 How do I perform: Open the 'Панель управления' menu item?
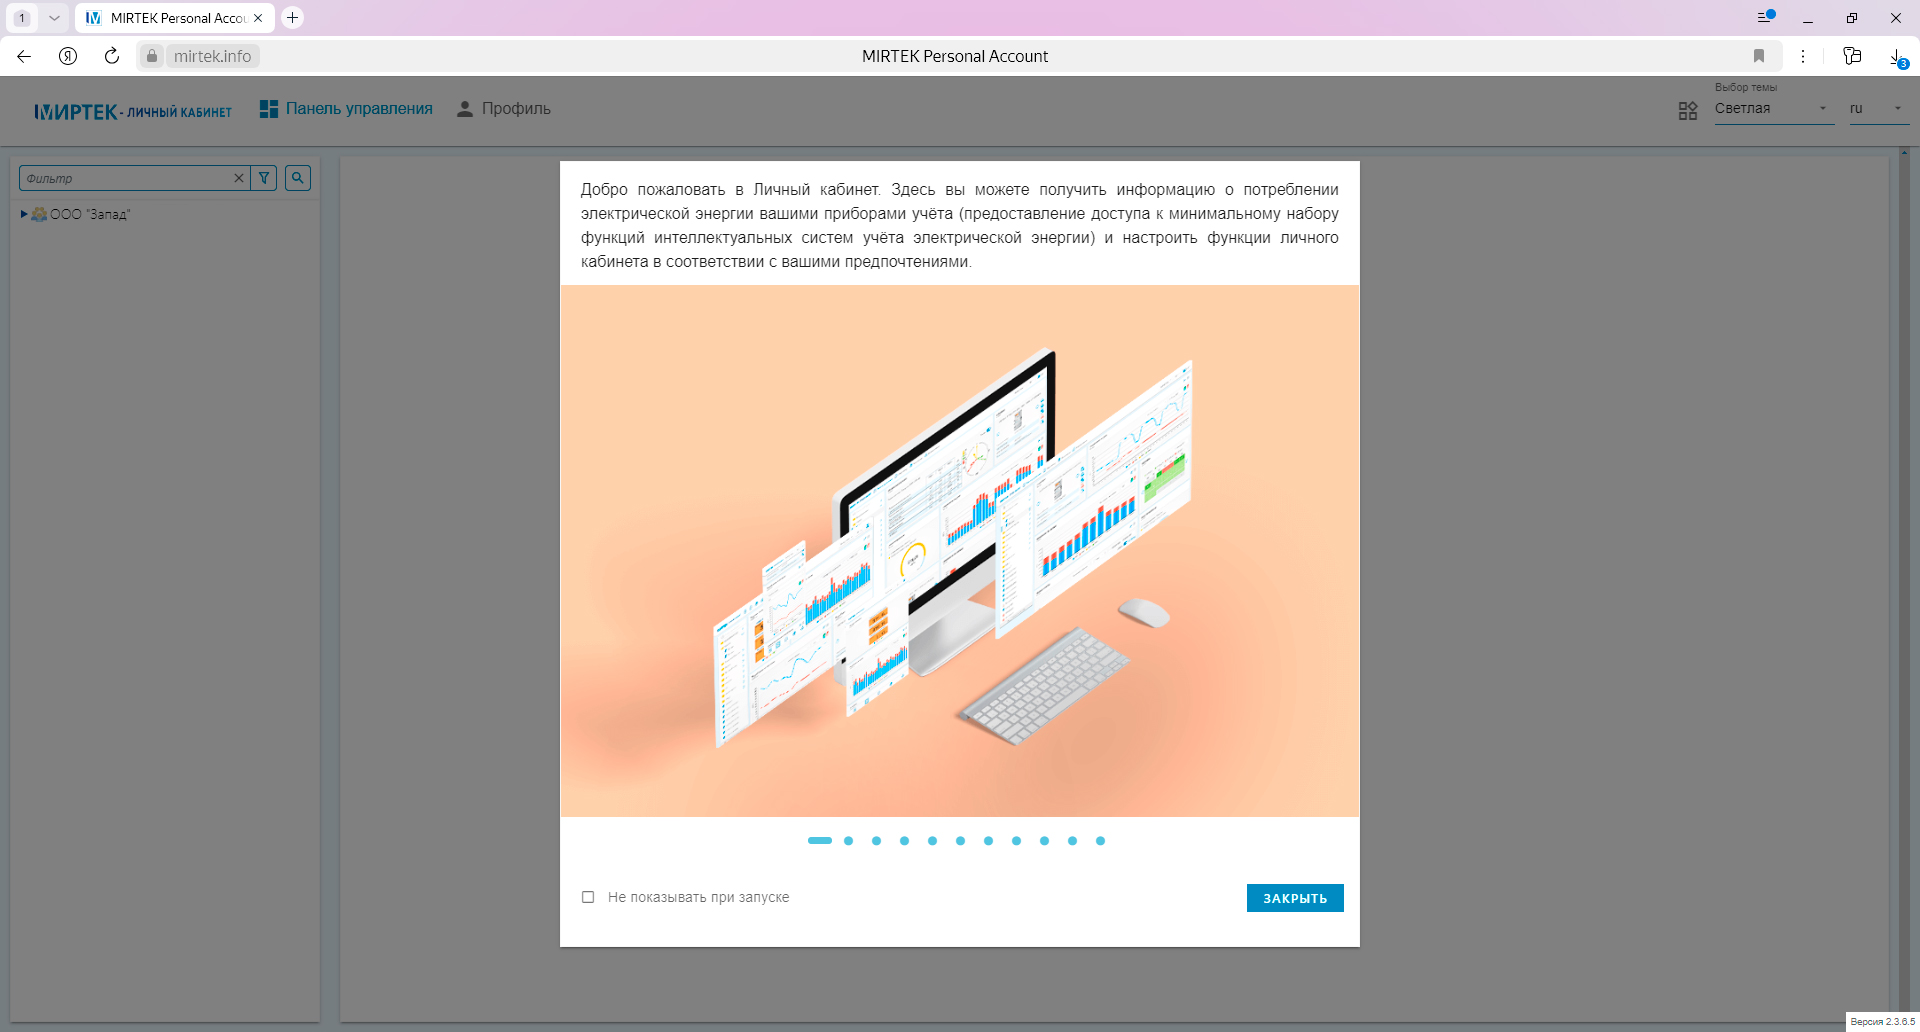pos(346,109)
